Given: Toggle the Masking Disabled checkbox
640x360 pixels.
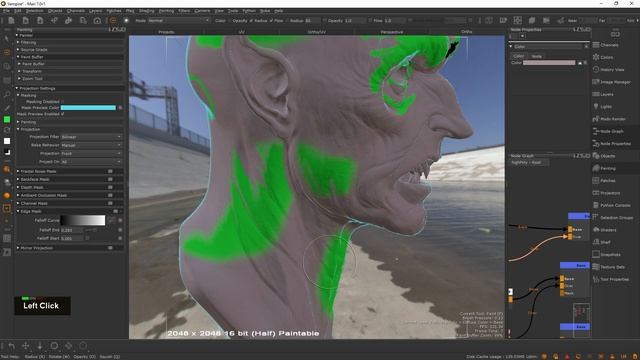Looking at the screenshot, I should tap(62, 102).
